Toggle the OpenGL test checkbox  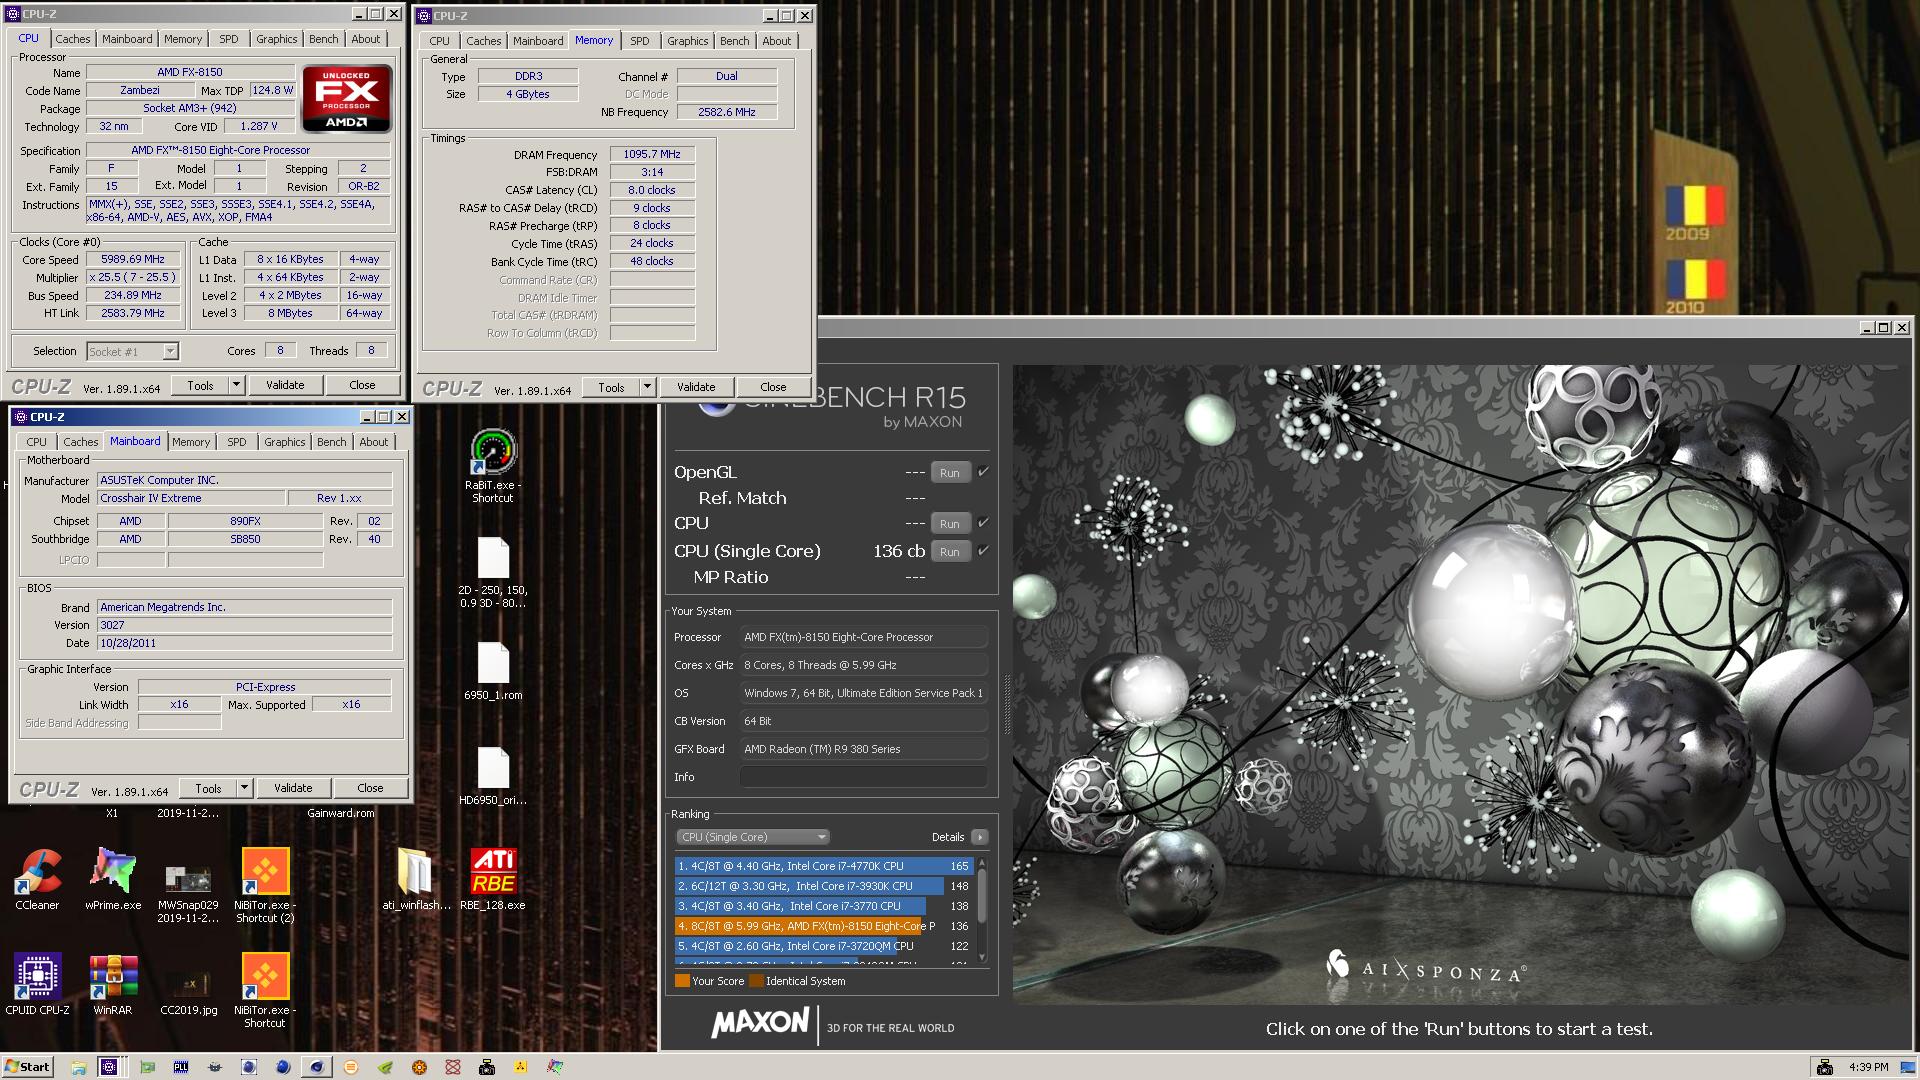983,472
